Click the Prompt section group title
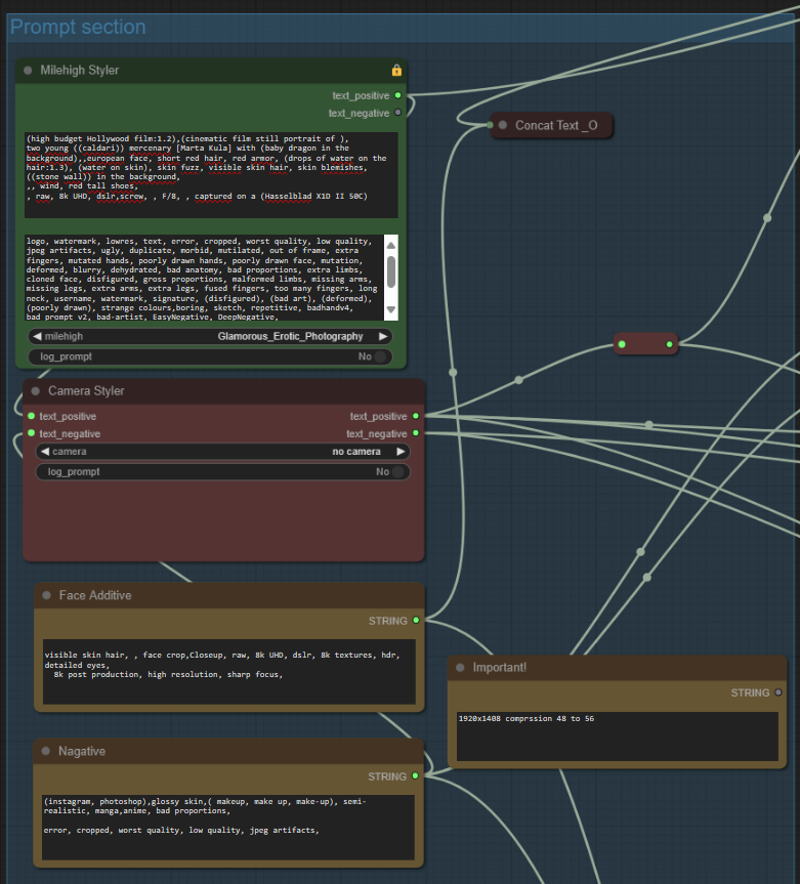The height and width of the screenshot is (884, 800). click(78, 27)
